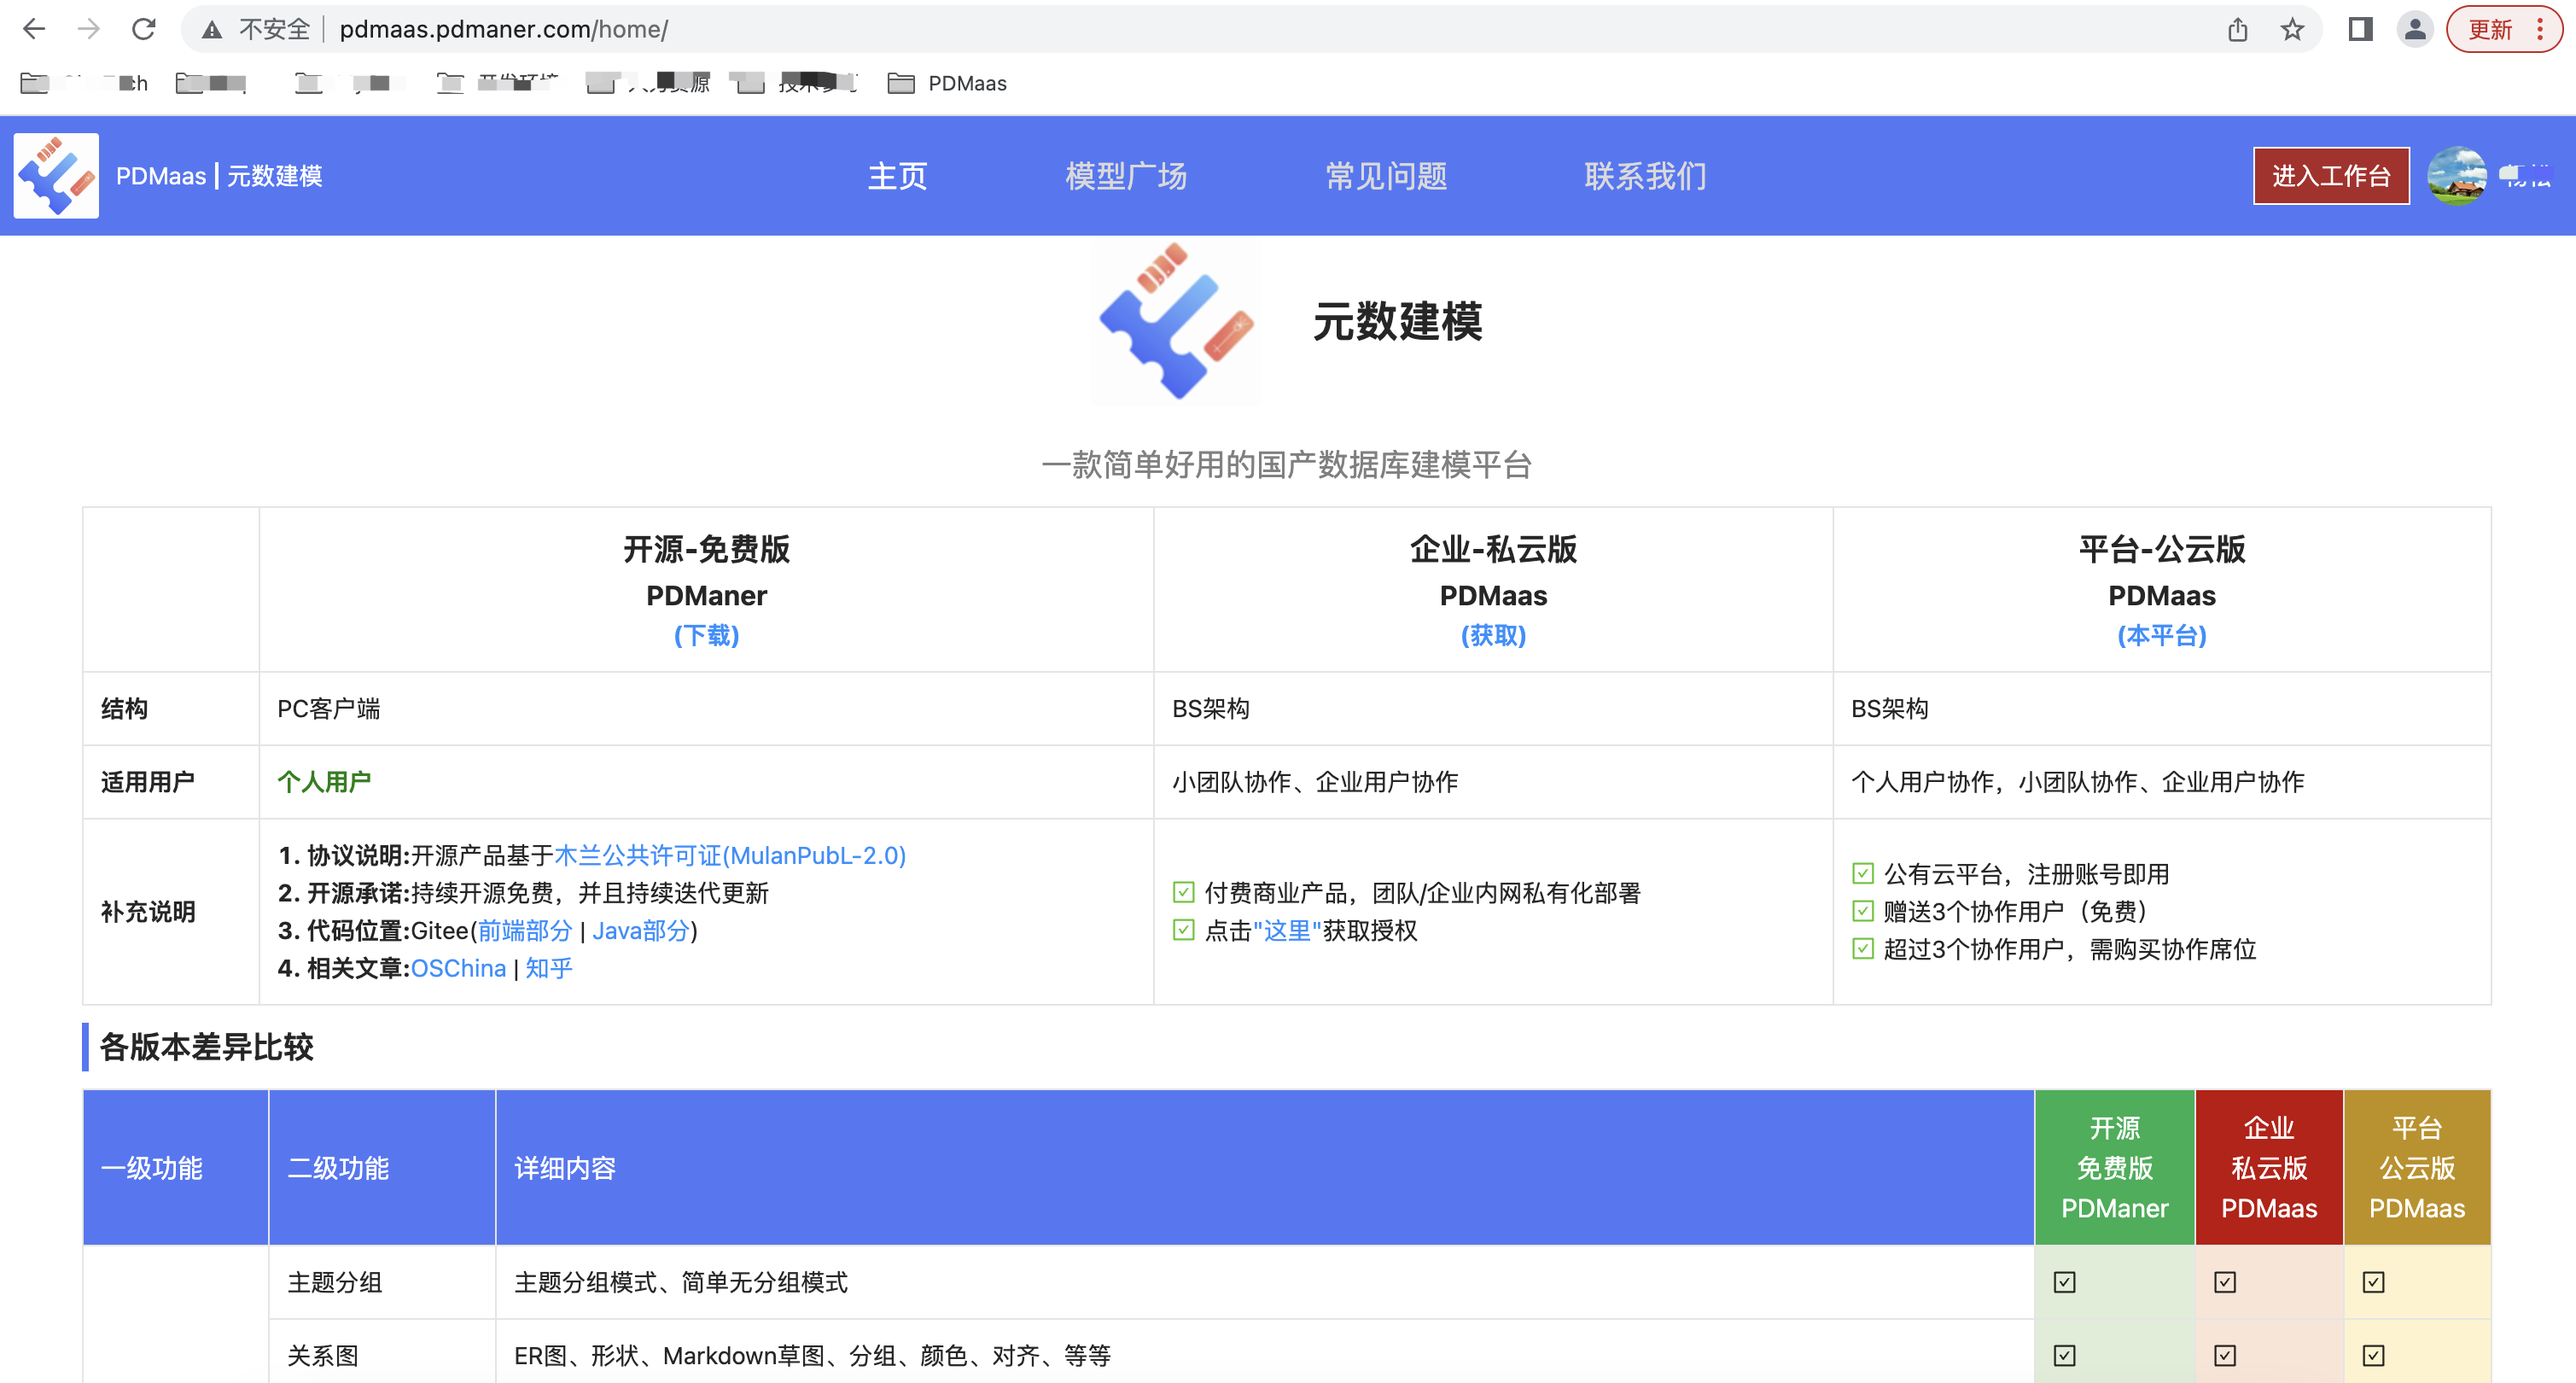Click the 进入工作台 button
This screenshot has height=1383, width=2576.
(2331, 176)
